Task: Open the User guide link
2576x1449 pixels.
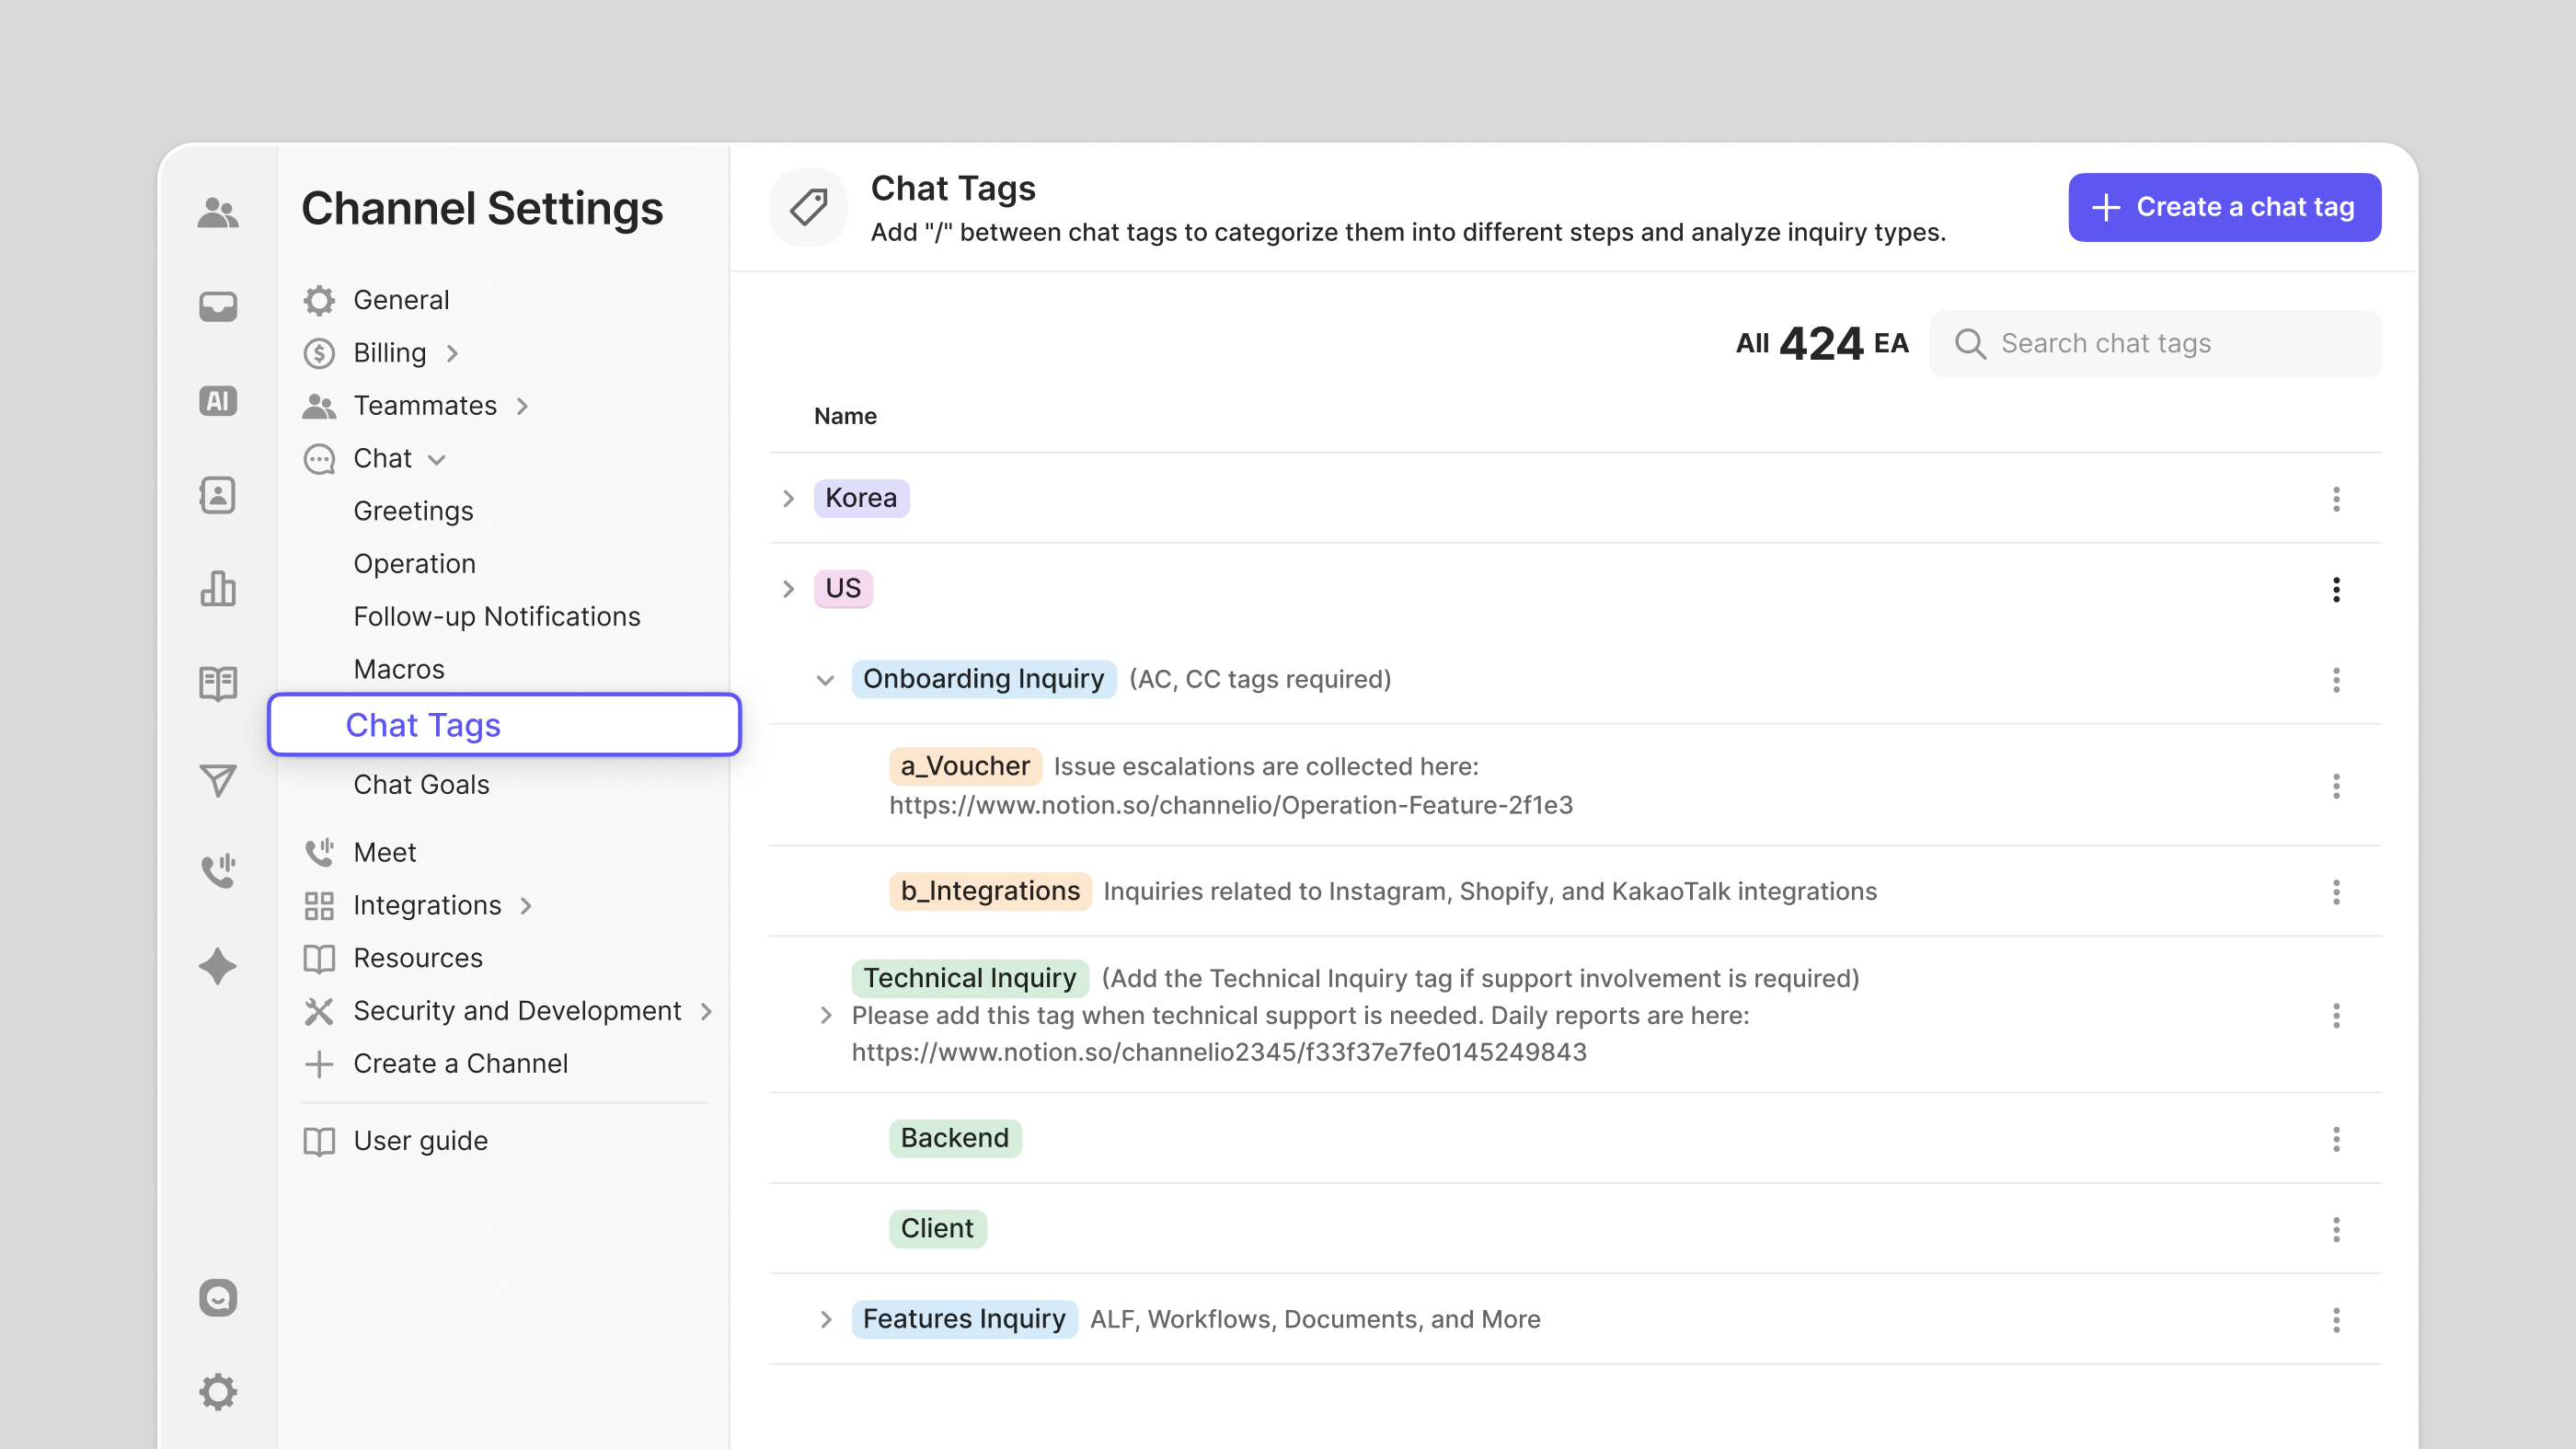Action: pyautogui.click(x=420, y=1141)
